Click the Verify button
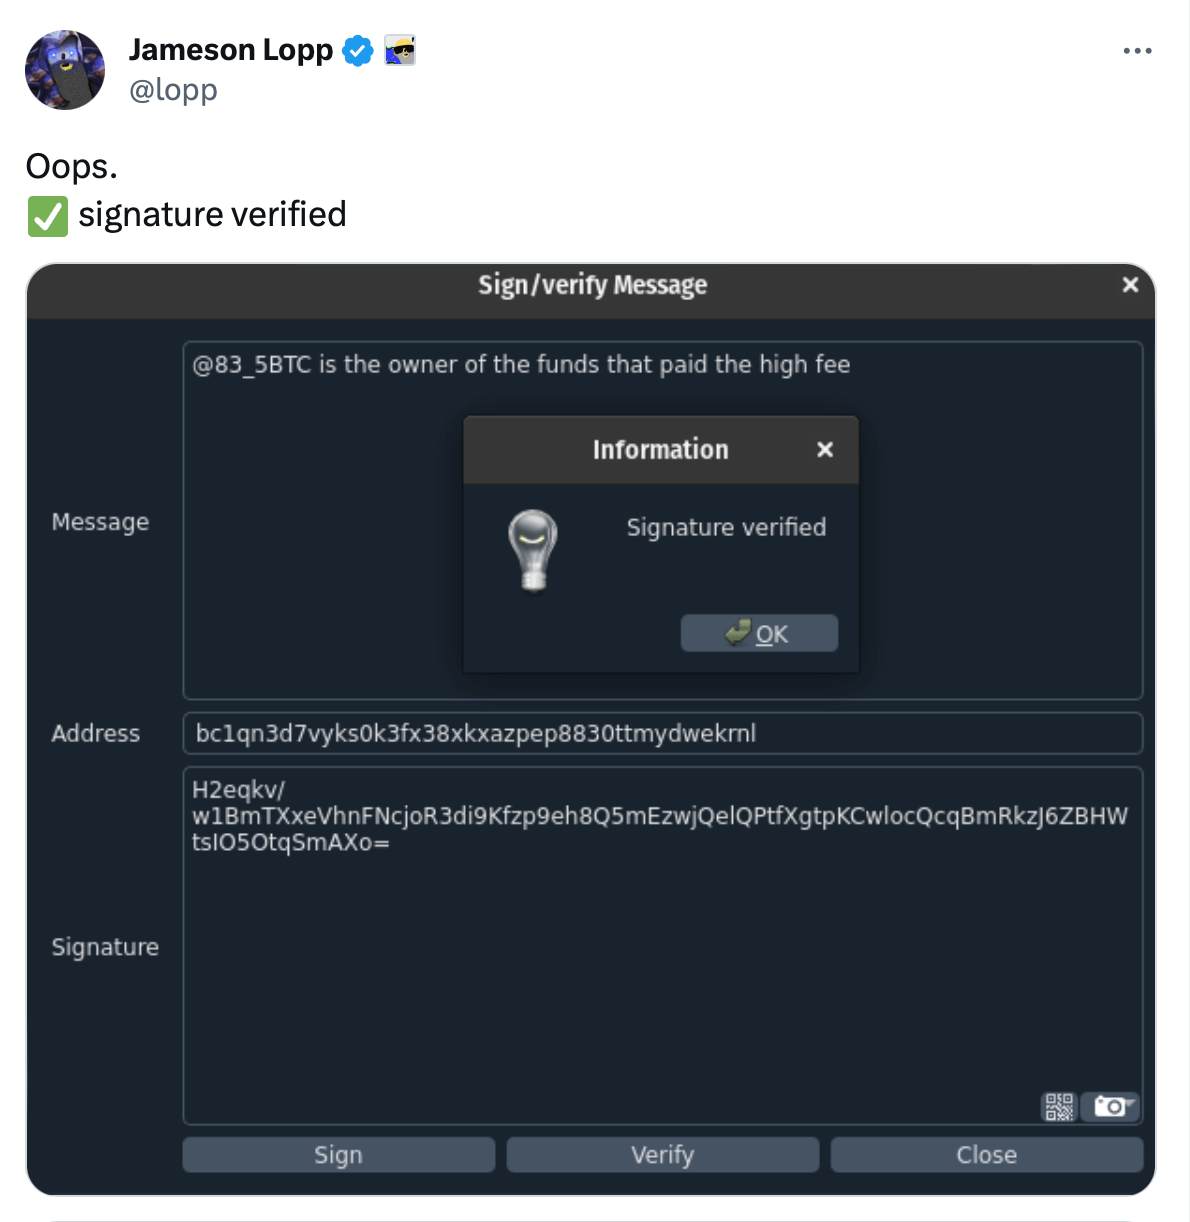The width and height of the screenshot is (1190, 1222). click(663, 1155)
